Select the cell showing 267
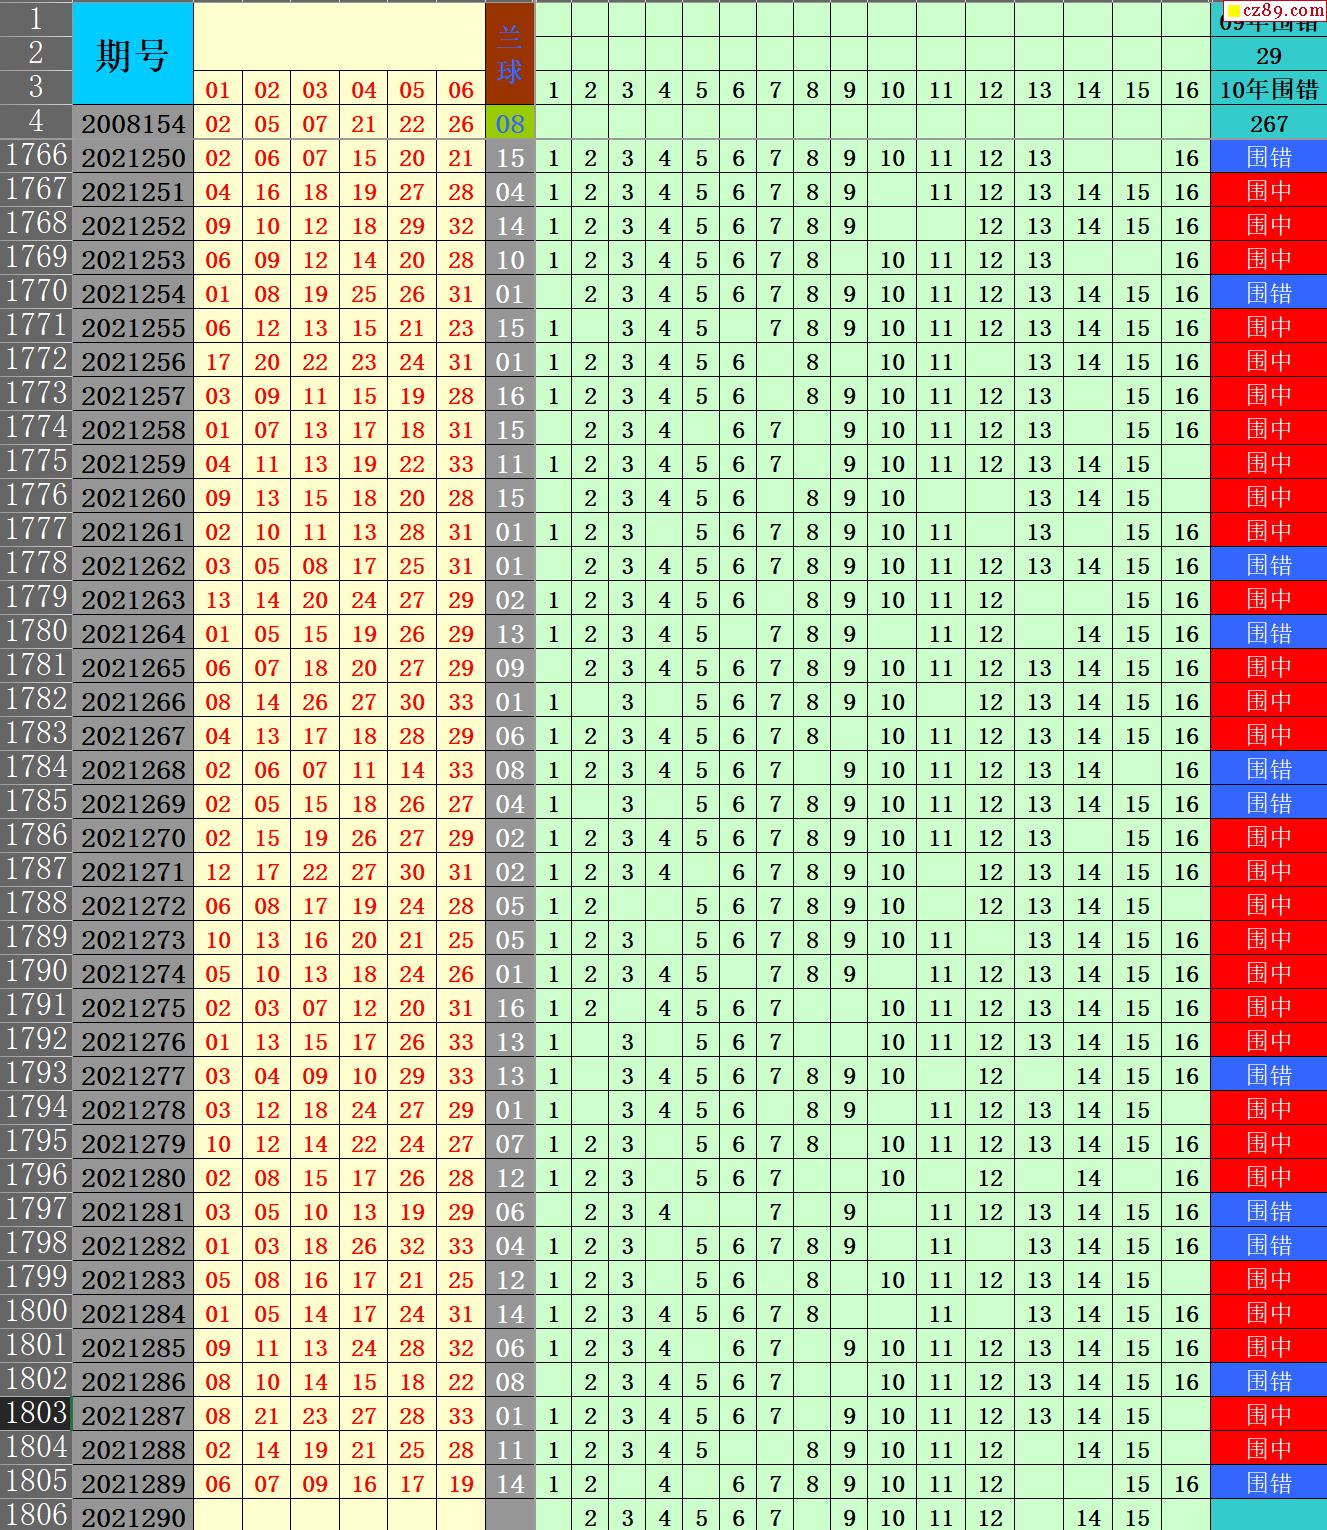Screen dimensions: 1327x1530 tap(1269, 123)
